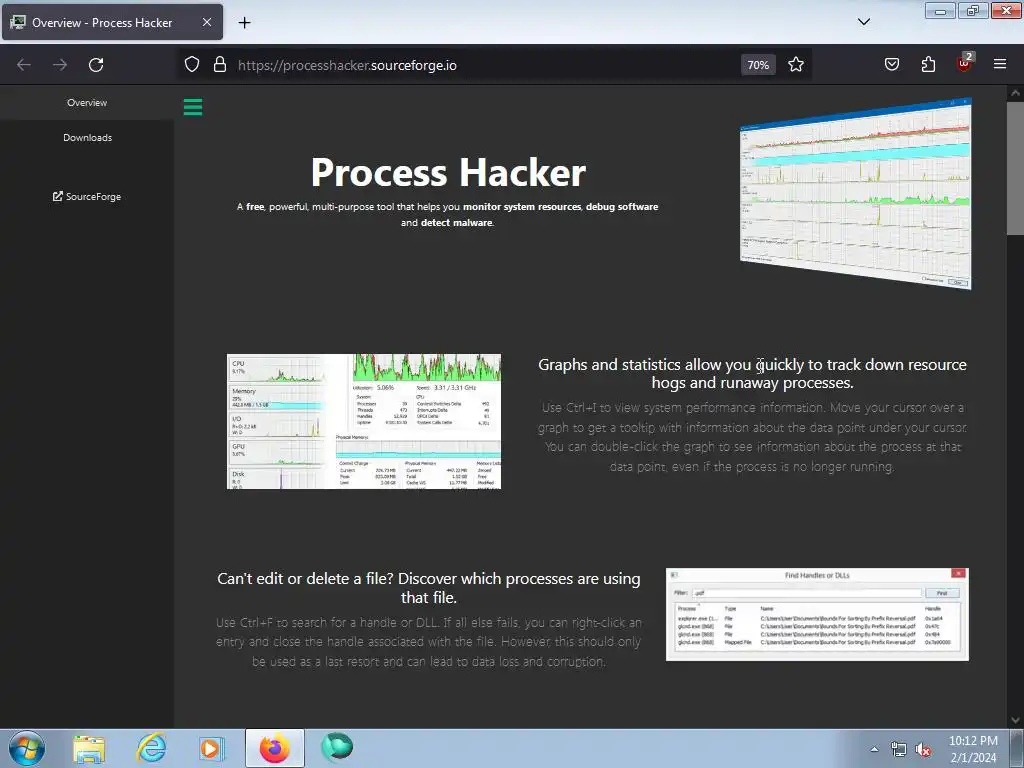Show hidden system tray icons
This screenshot has width=1024, height=768.
coord(874,749)
